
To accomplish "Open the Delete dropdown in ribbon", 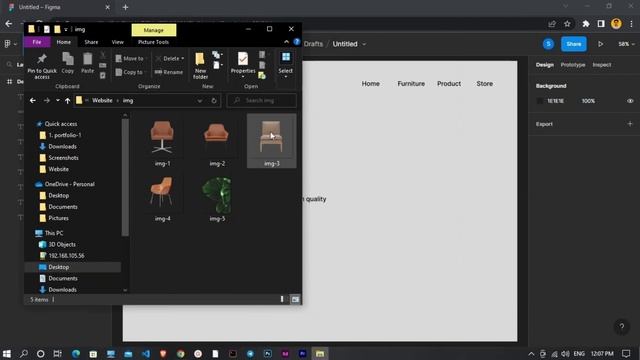I will 169,58.
